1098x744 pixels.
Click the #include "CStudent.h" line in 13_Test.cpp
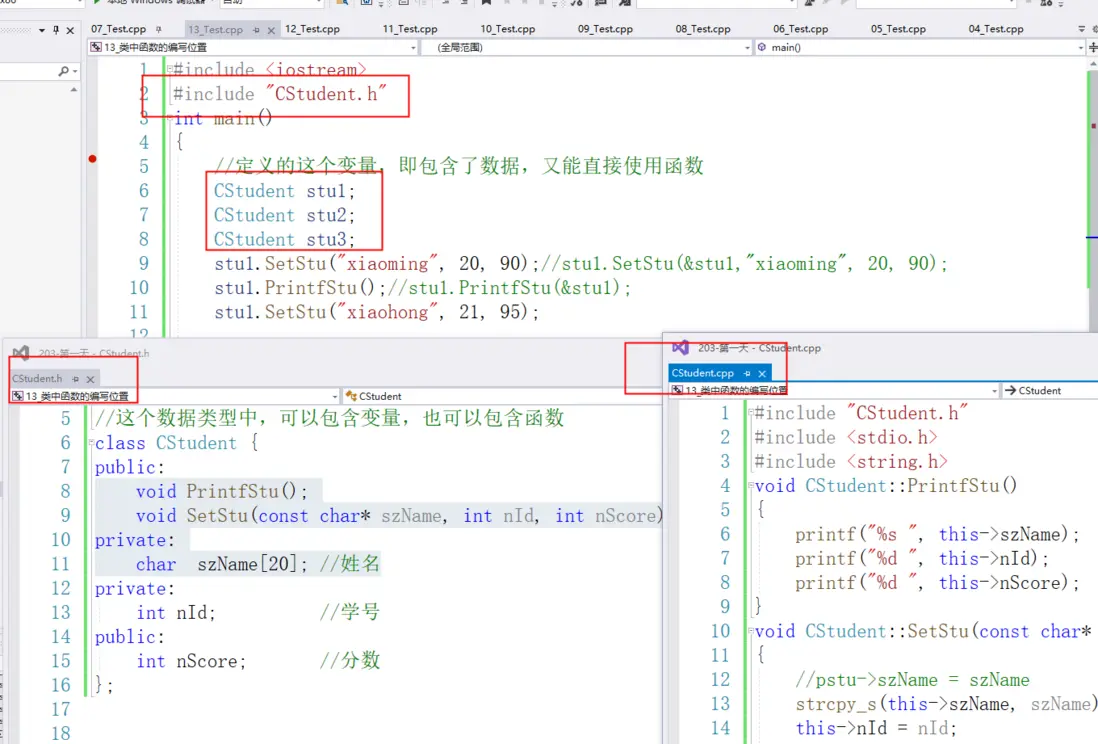coord(279,94)
